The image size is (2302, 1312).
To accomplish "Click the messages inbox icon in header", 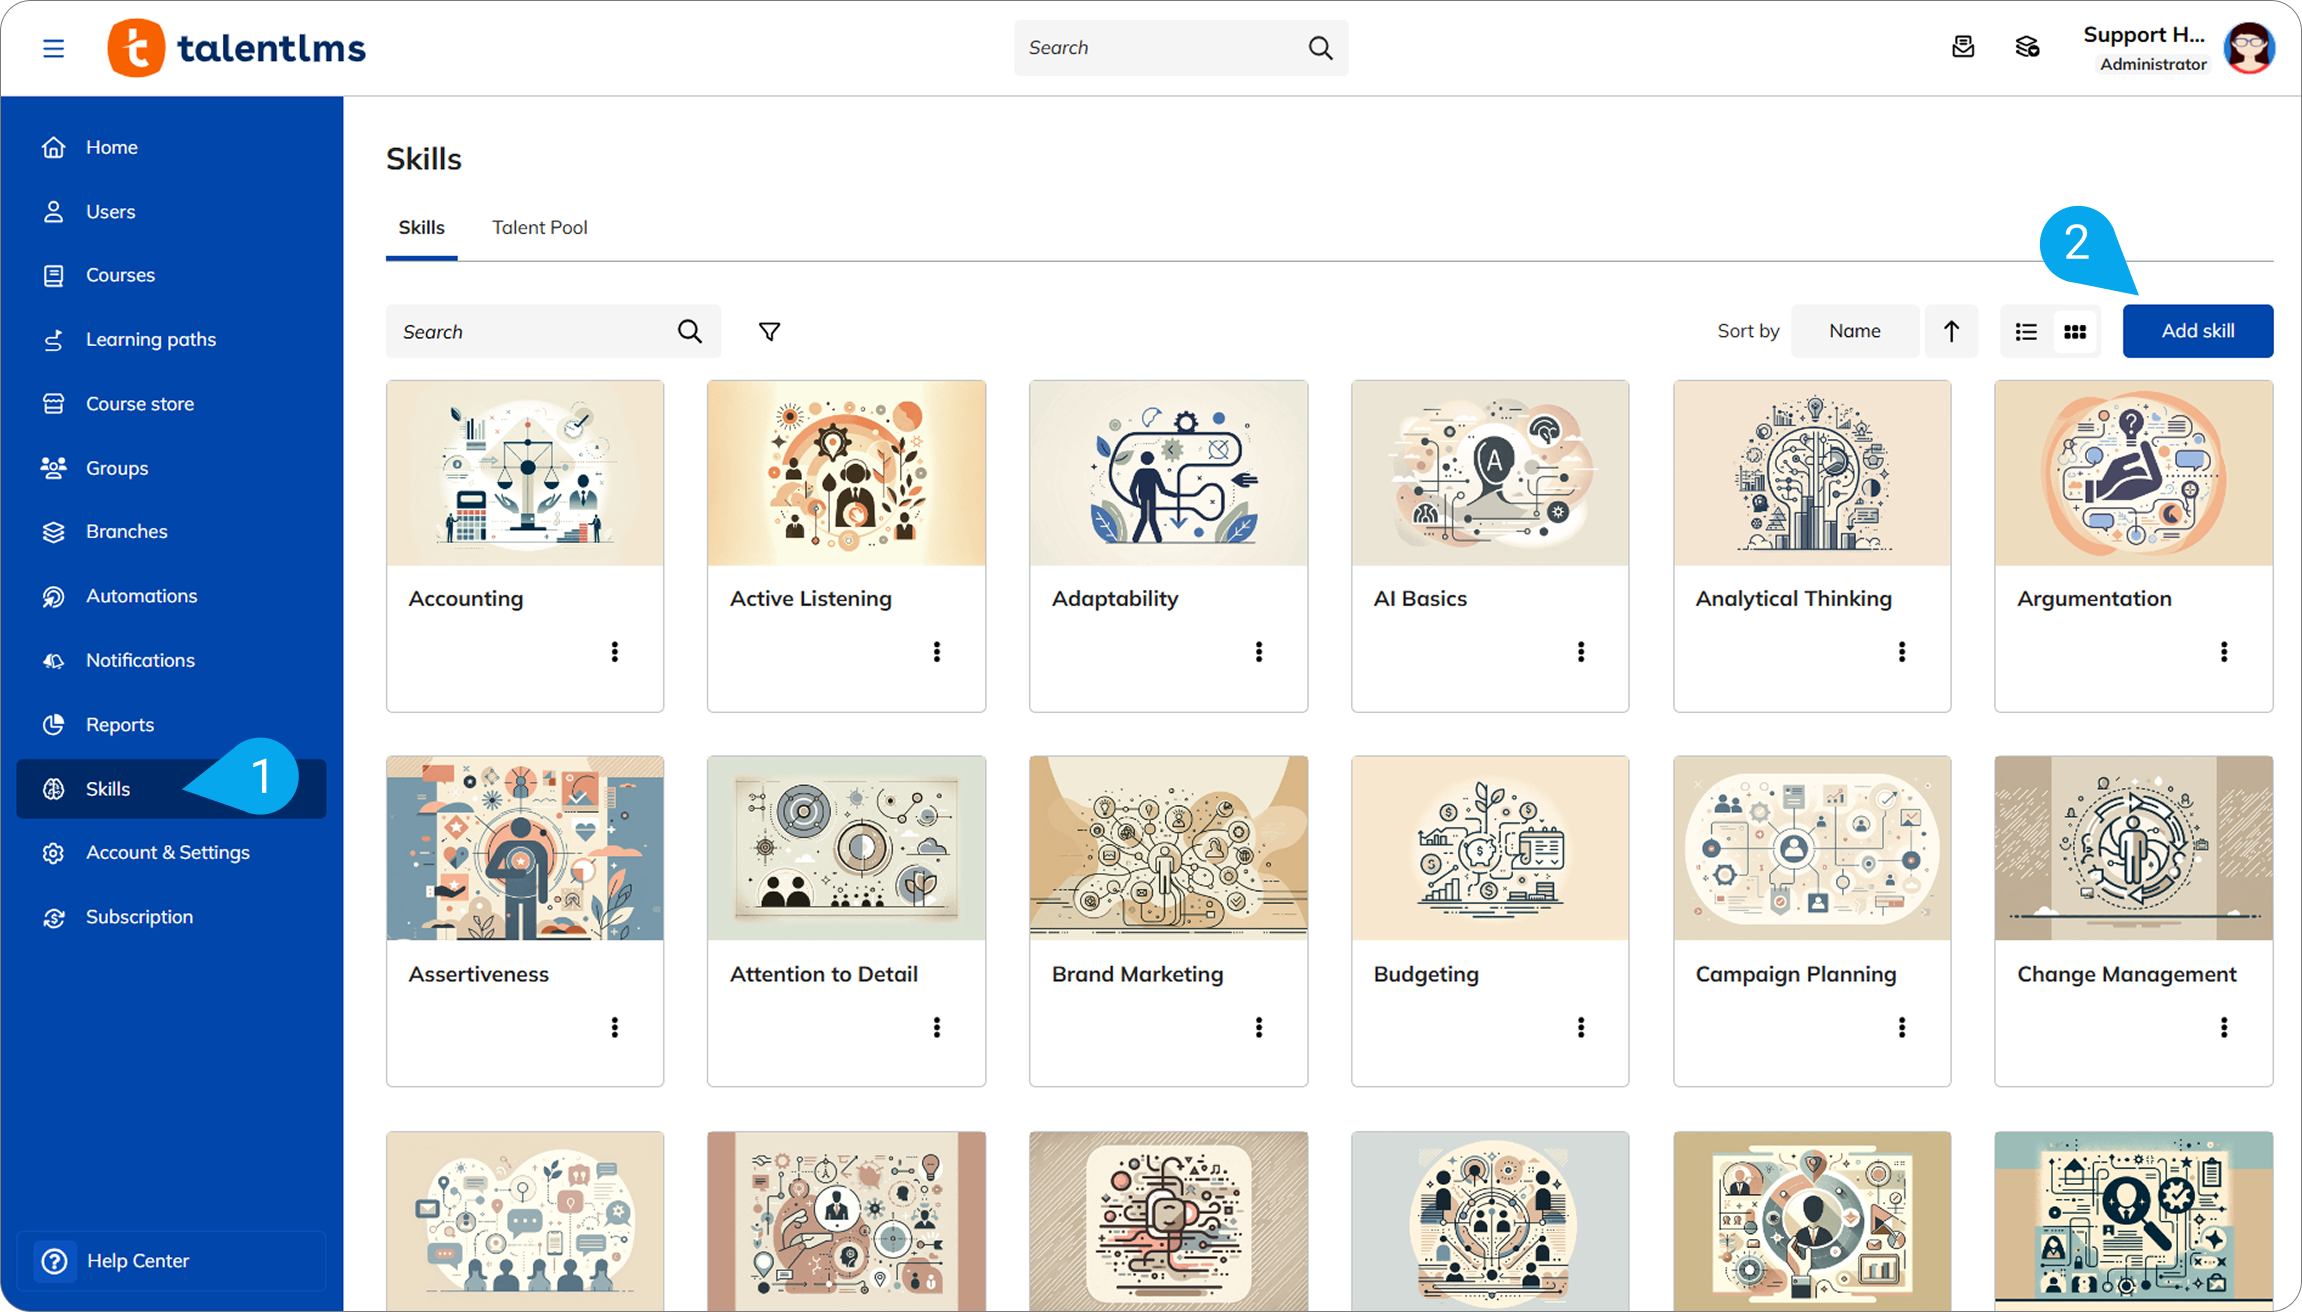I will point(1963,47).
